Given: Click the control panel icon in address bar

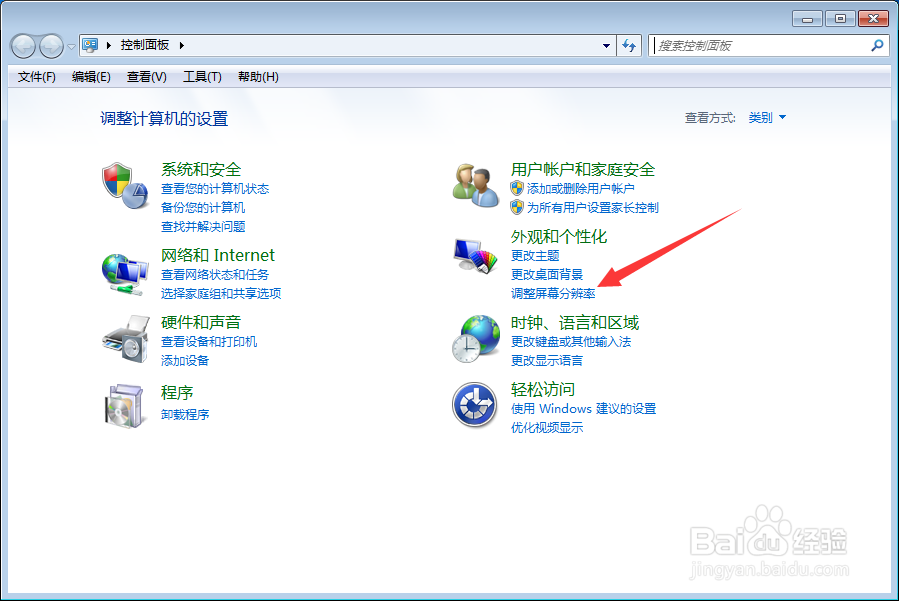Looking at the screenshot, I should click(90, 45).
